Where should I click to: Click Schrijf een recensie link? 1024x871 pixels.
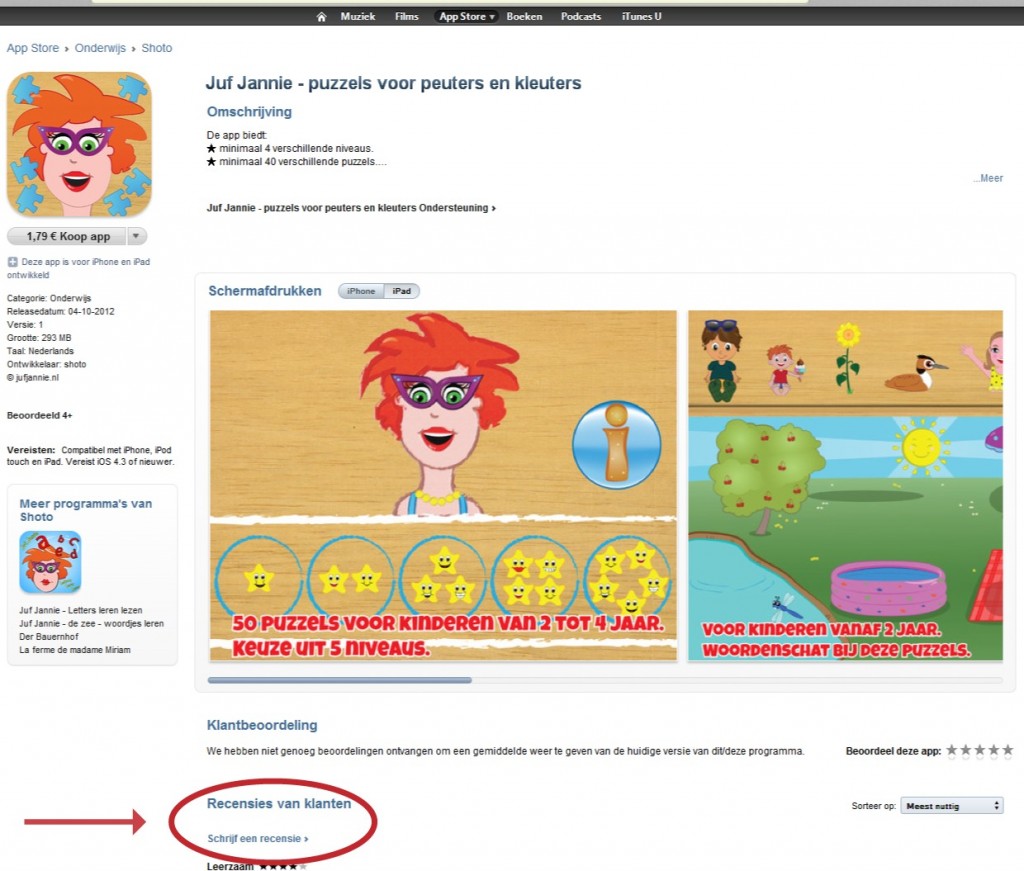(x=257, y=838)
